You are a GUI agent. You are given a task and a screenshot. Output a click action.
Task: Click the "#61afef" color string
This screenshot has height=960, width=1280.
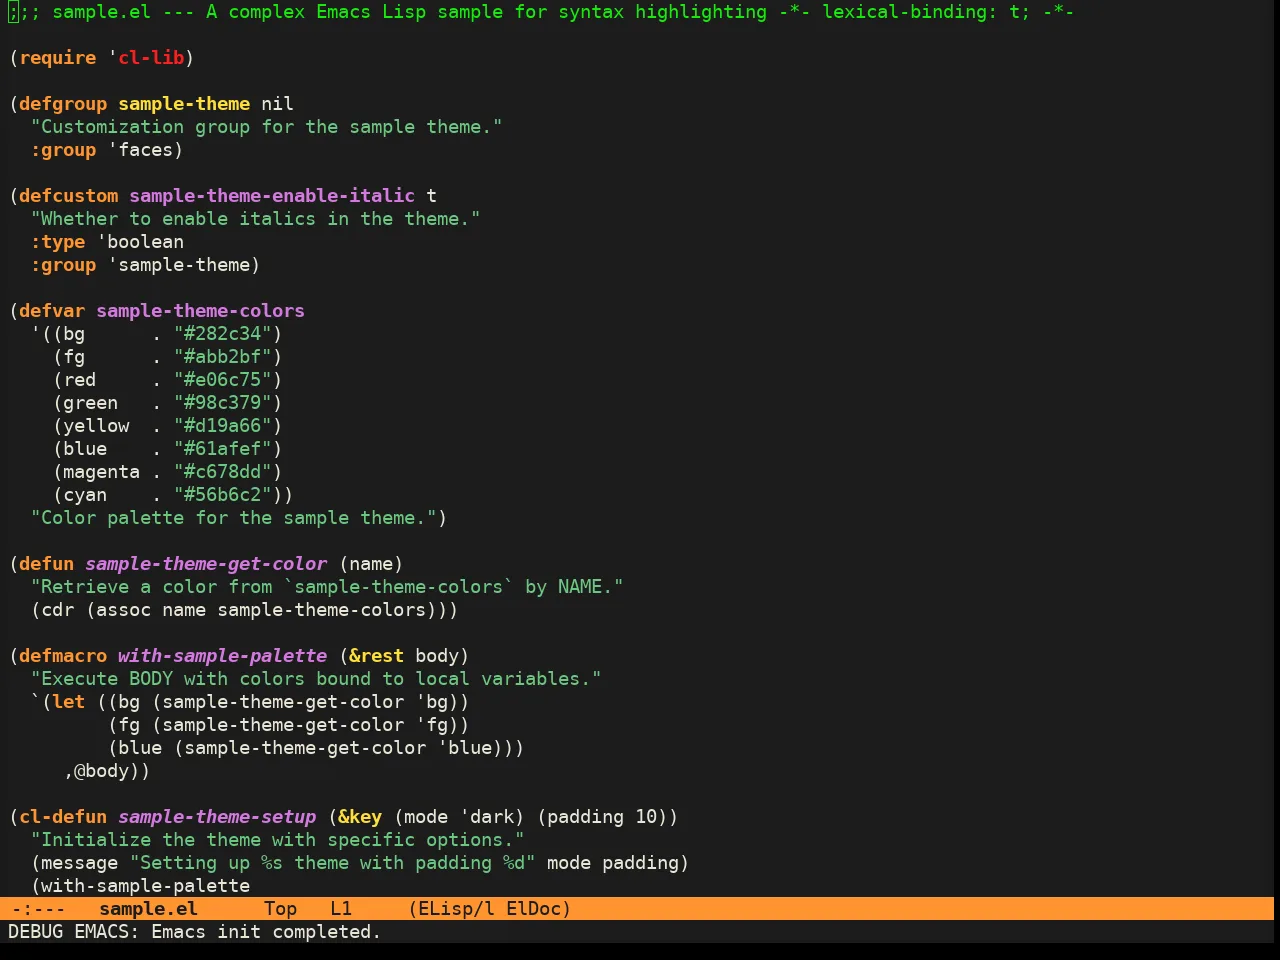coord(222,449)
